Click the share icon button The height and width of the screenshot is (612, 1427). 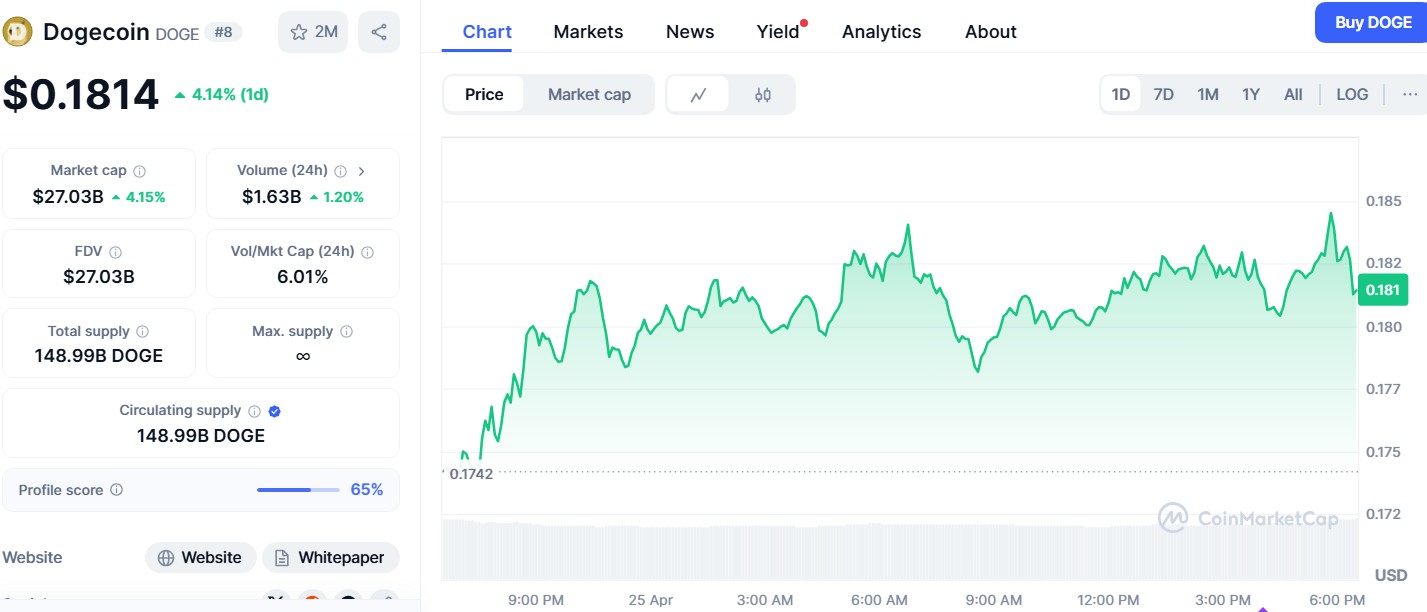click(379, 32)
